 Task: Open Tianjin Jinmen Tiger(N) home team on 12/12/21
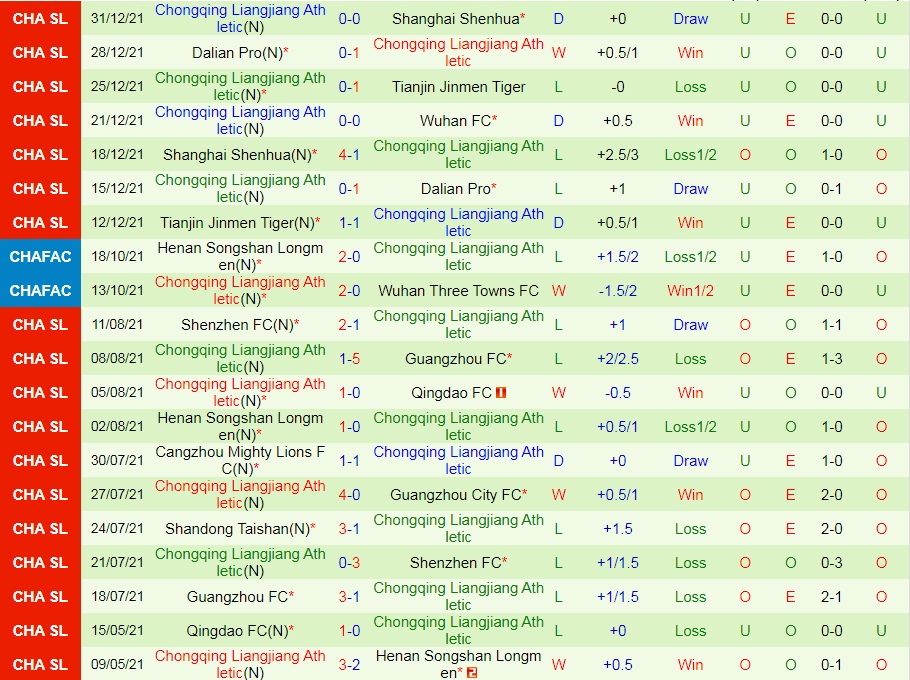click(x=237, y=223)
